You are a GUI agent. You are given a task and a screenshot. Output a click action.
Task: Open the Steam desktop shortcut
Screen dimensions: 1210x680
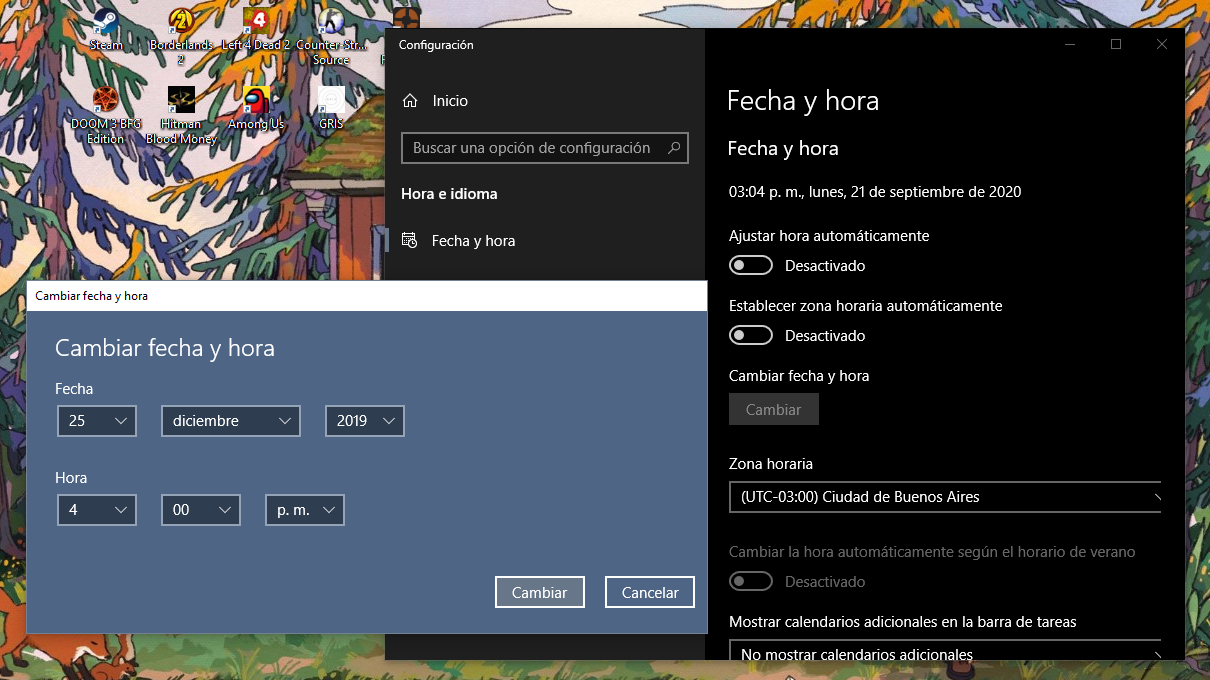pos(106,30)
